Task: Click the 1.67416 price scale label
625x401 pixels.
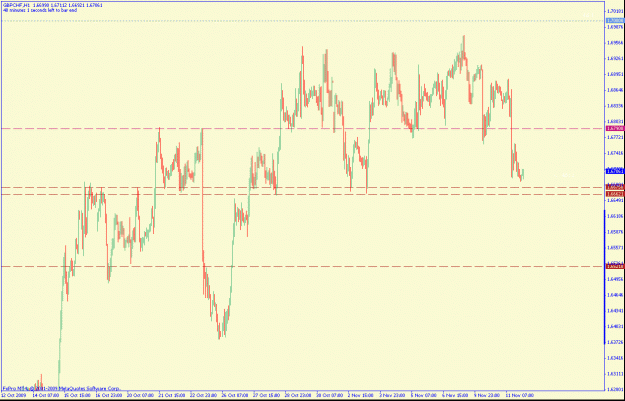Action: [x=615, y=153]
